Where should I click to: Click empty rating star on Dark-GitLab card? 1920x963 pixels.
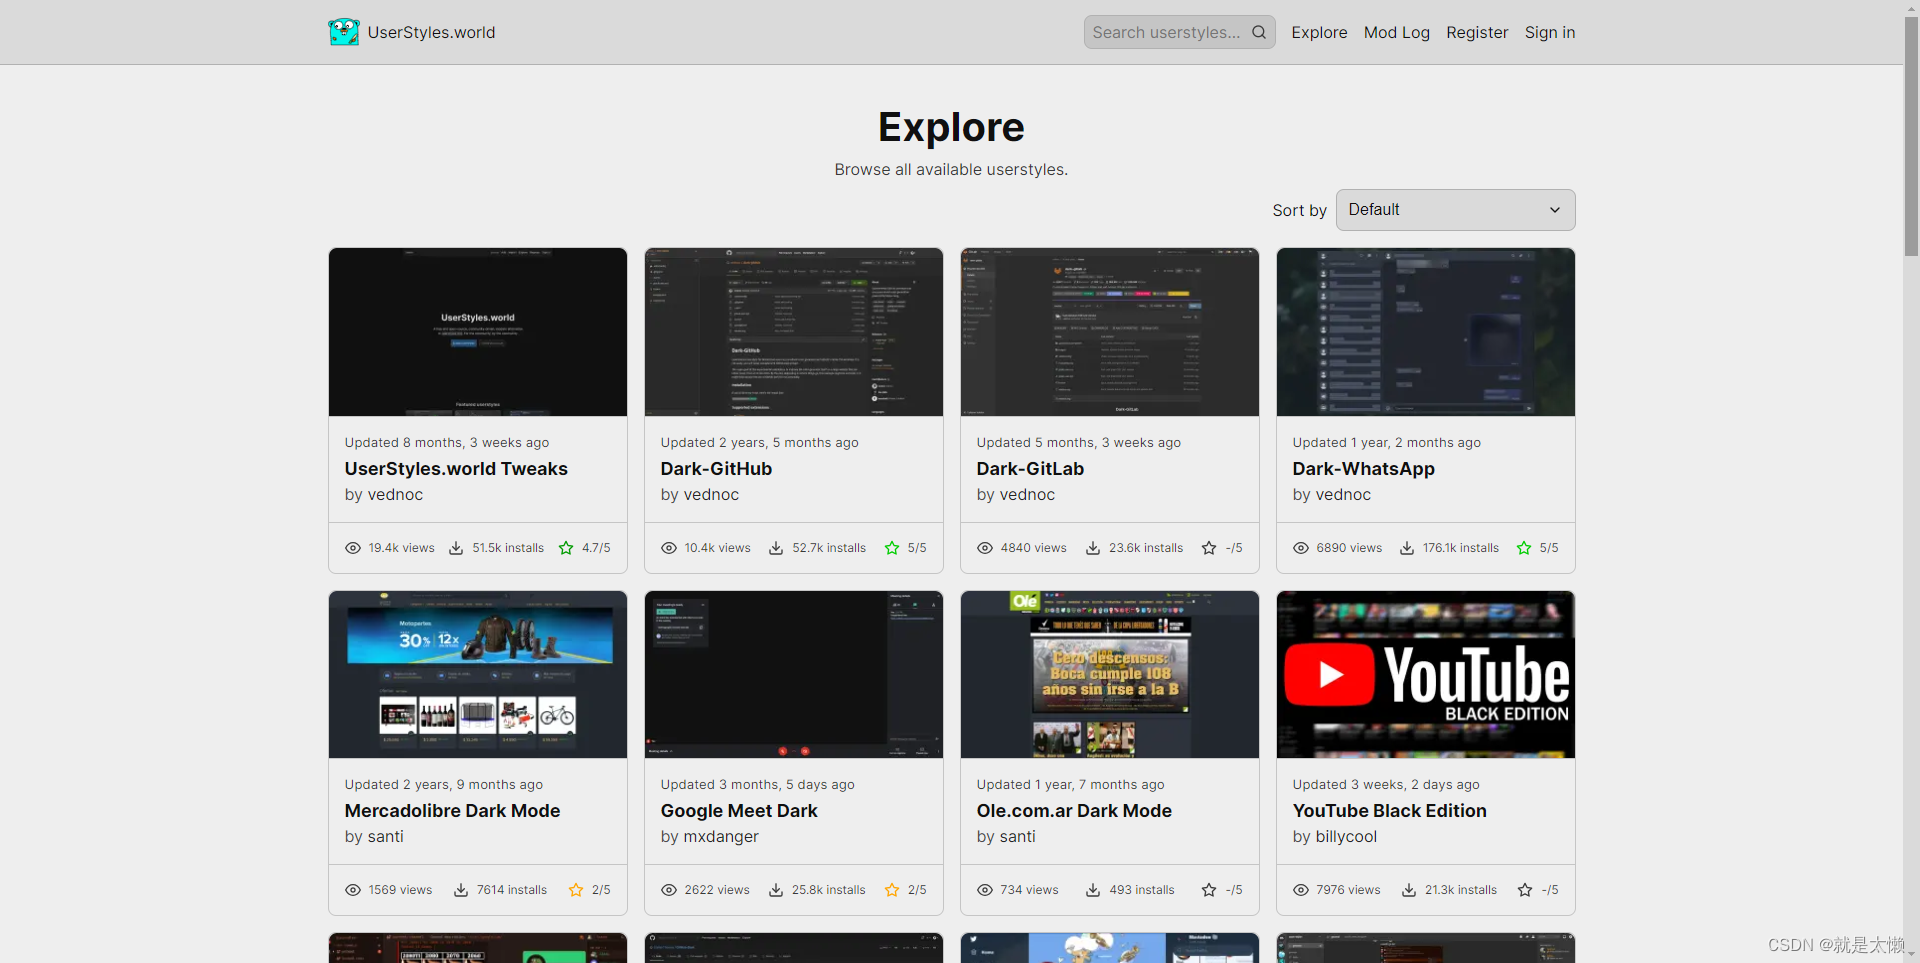(1209, 548)
